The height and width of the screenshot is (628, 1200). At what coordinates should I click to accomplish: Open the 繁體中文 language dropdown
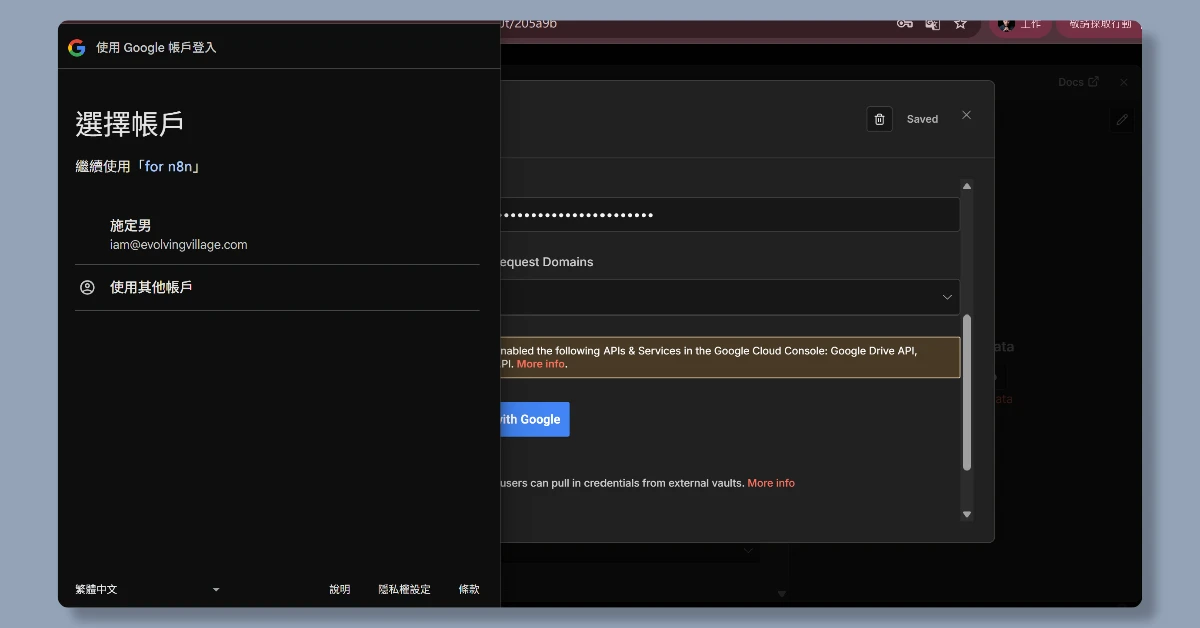click(148, 590)
